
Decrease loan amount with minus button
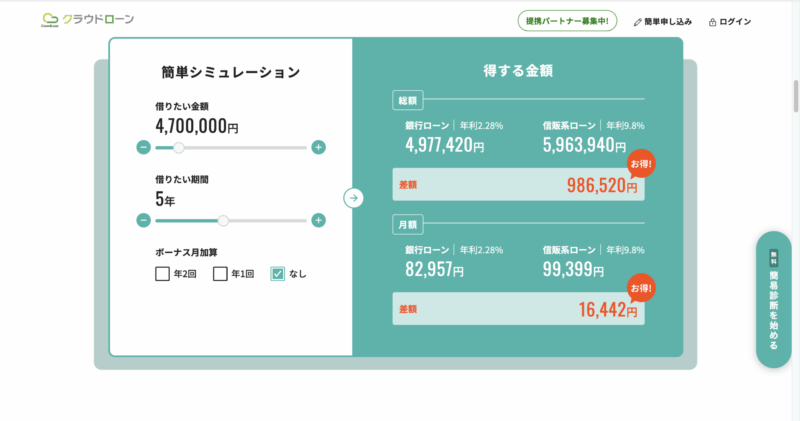[x=143, y=148]
